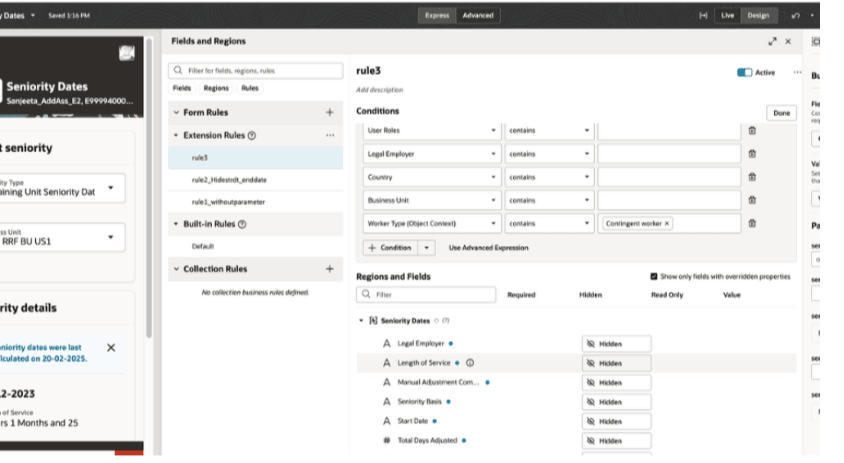Dismiss the seniority dates calculated message
This screenshot has height=463, width=844.
pyautogui.click(x=111, y=348)
